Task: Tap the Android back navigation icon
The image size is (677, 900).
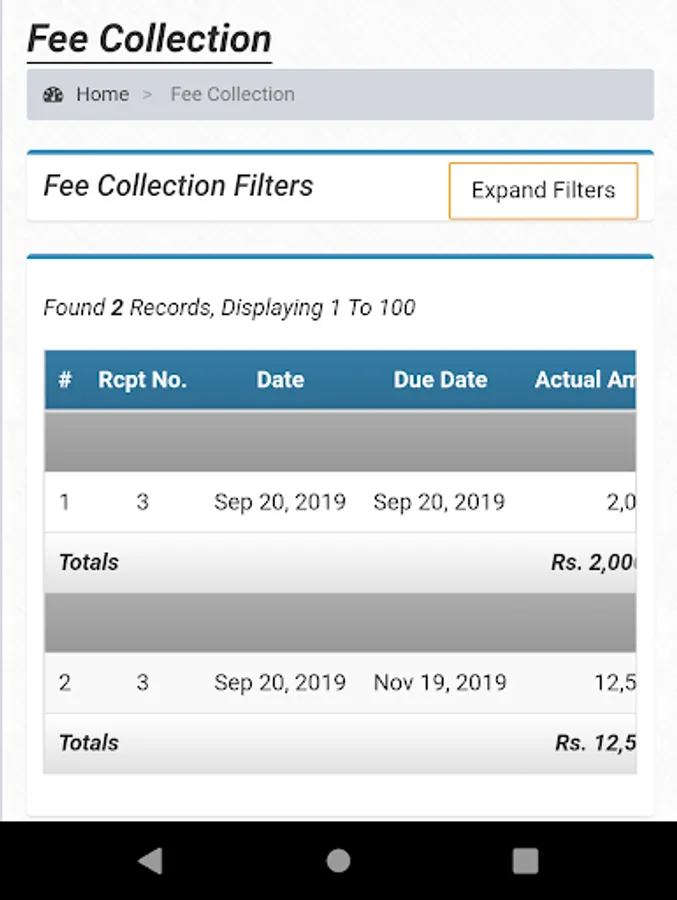Action: (150, 861)
